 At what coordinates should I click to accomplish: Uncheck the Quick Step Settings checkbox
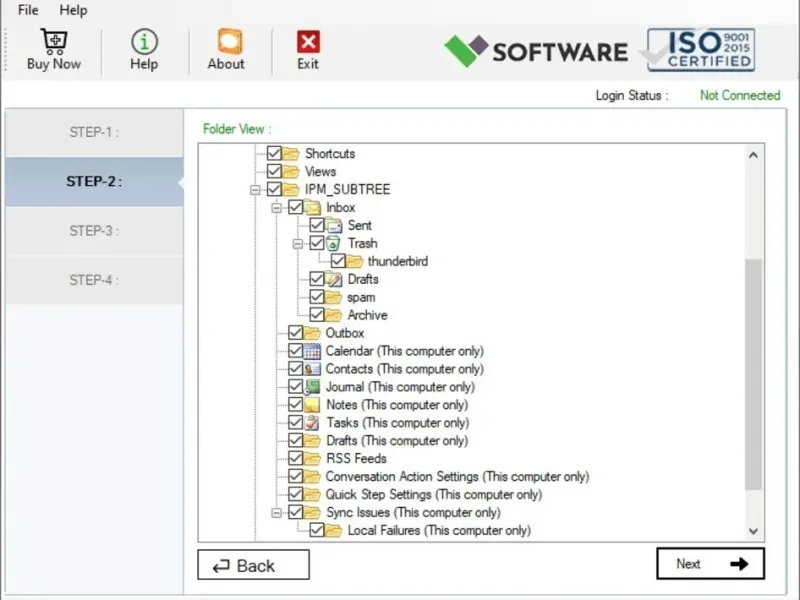coord(295,494)
